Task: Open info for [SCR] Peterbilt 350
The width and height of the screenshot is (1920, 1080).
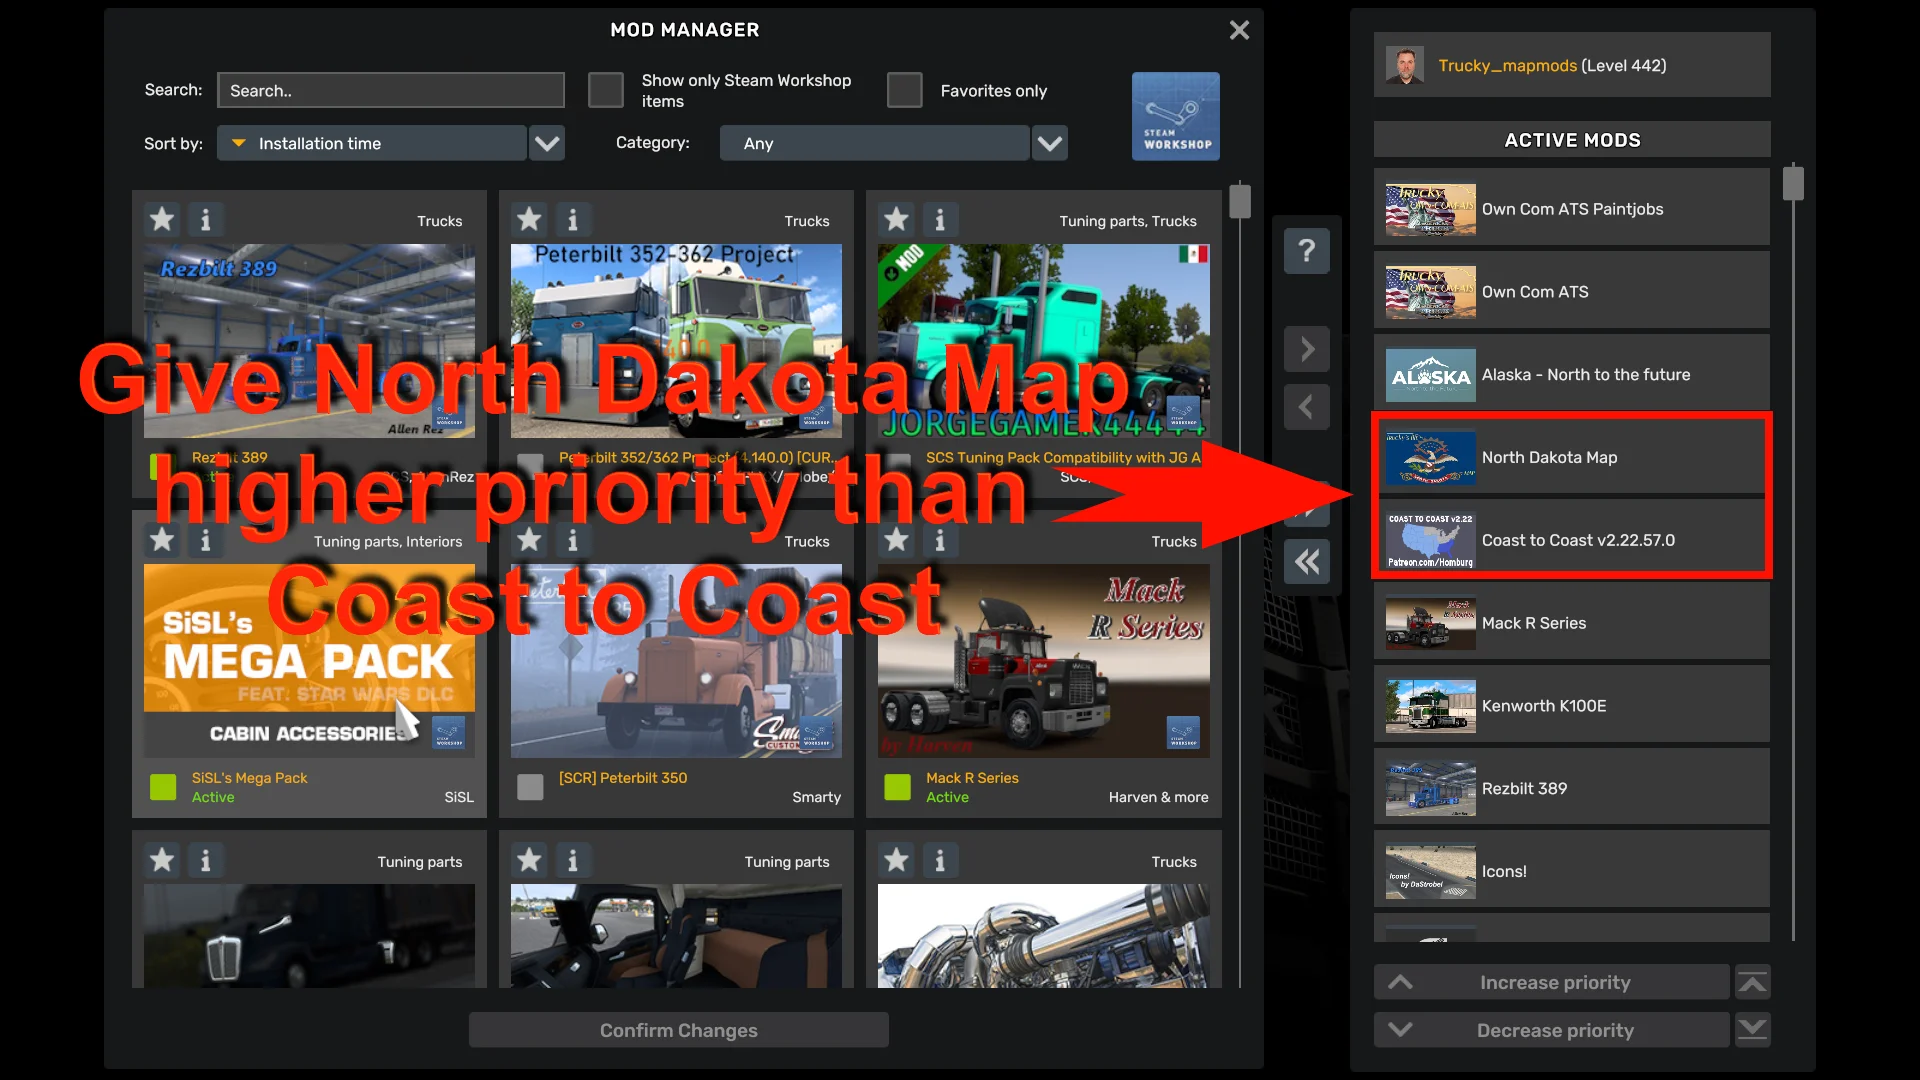Action: (x=573, y=540)
